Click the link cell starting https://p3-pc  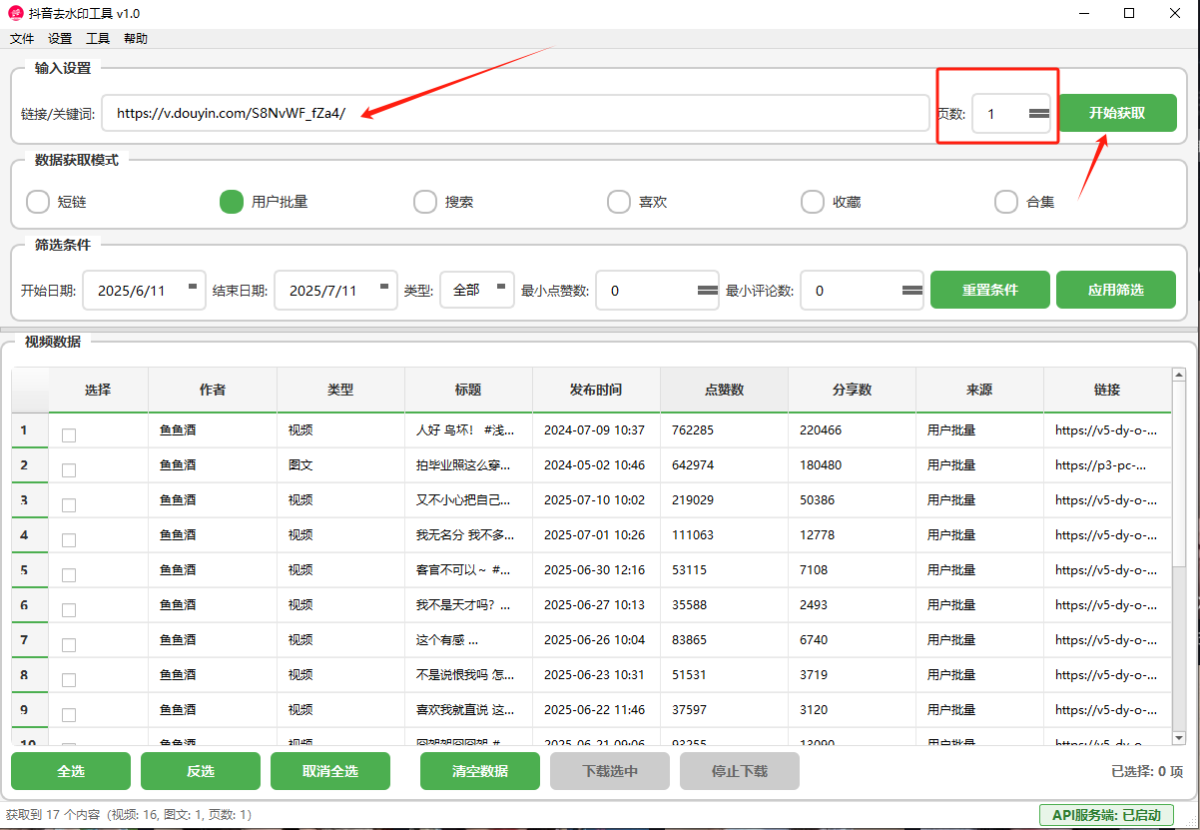pyautogui.click(x=1107, y=465)
